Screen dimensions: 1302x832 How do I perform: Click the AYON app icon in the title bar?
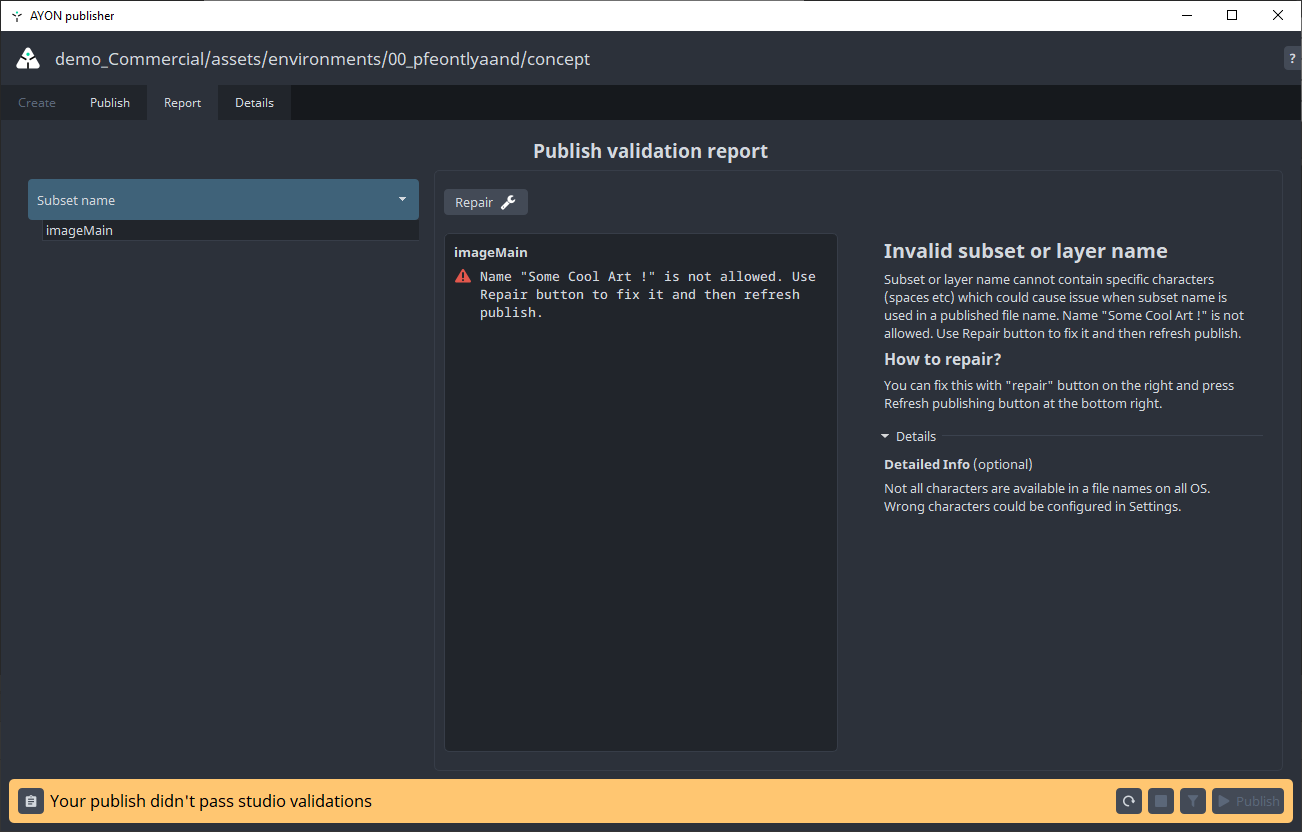tap(17, 16)
